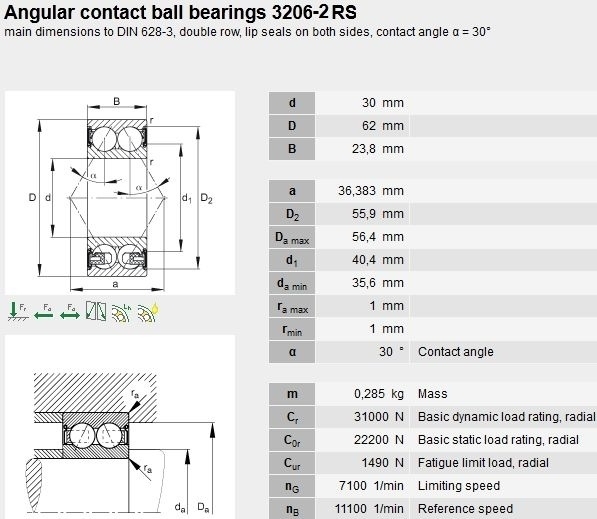Click the Mass value 0,285 kg
Viewport: 597px width, 519px height.
378,394
